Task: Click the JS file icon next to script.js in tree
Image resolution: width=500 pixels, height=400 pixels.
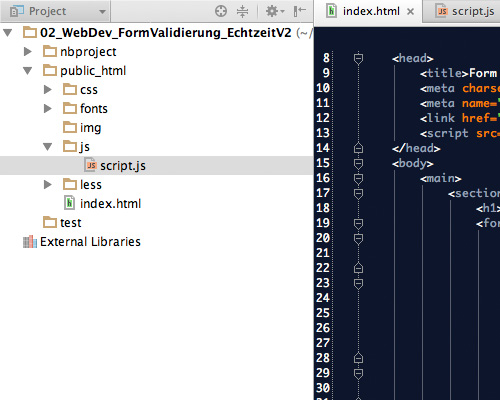Action: 90,165
